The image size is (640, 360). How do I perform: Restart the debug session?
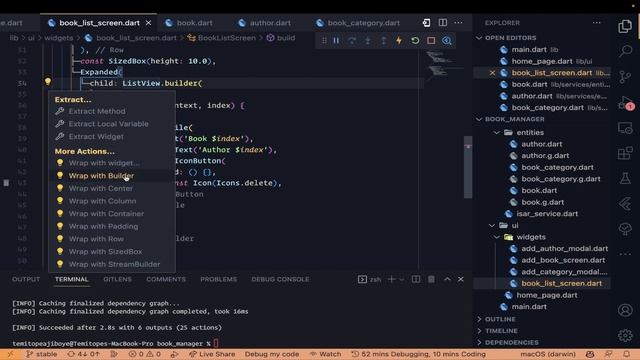click(415, 40)
